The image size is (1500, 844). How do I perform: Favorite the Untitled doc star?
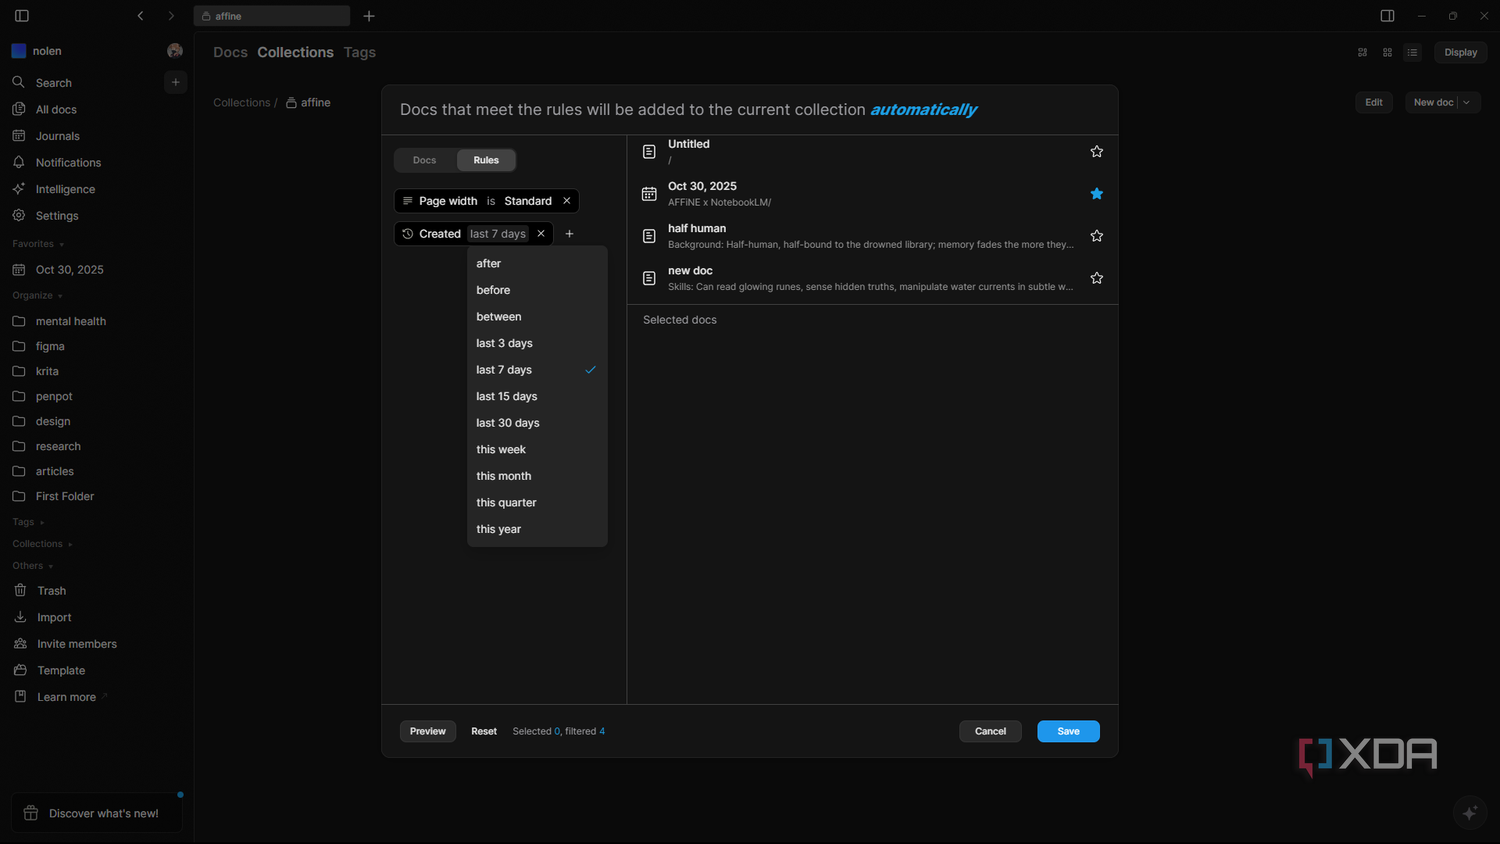pos(1097,151)
